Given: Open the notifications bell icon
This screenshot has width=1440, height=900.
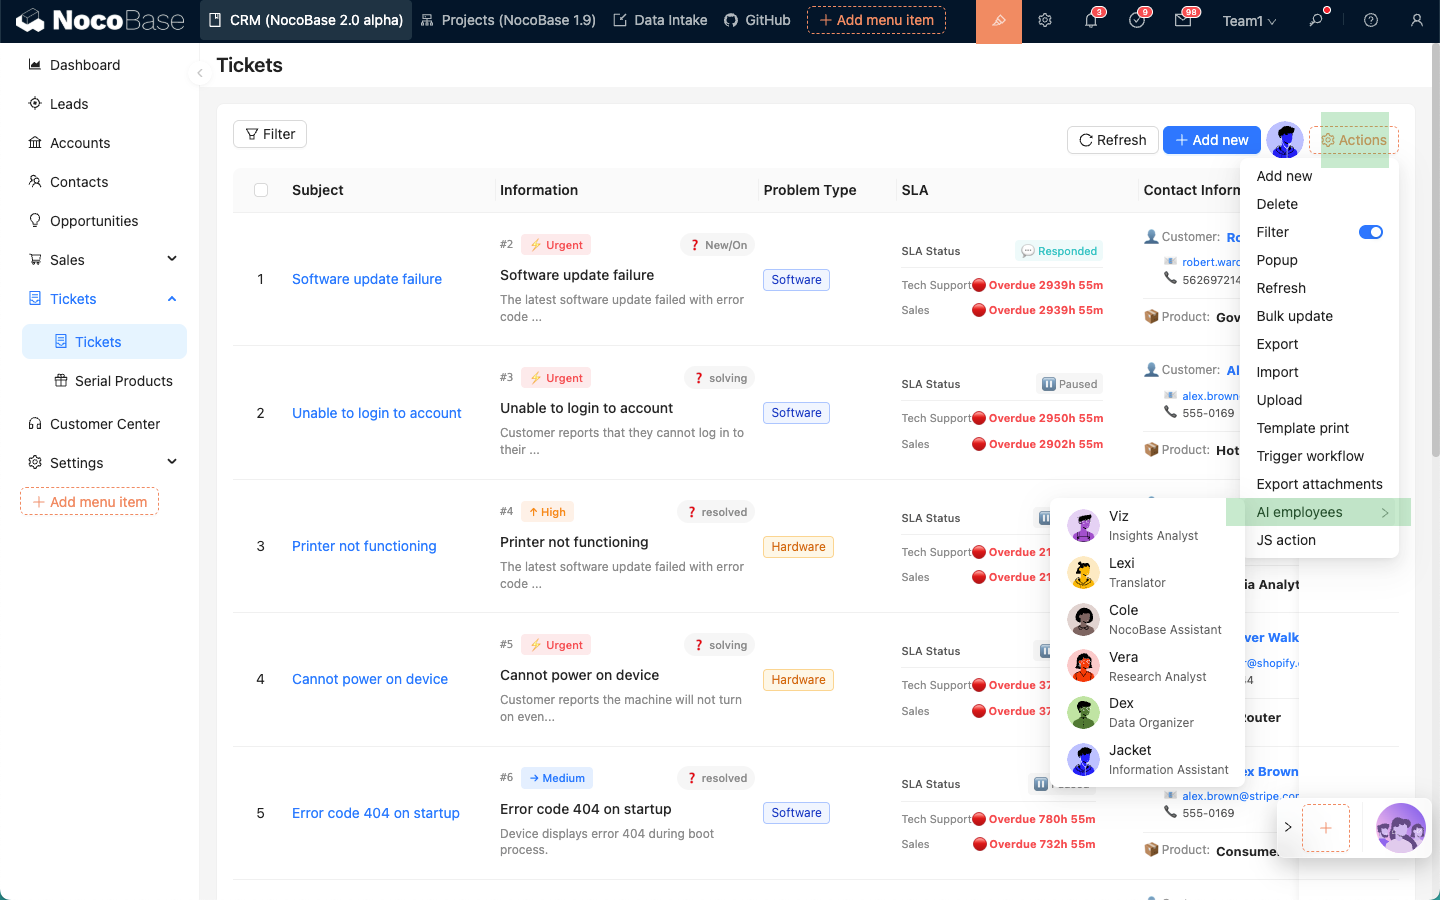Looking at the screenshot, I should click(1091, 21).
